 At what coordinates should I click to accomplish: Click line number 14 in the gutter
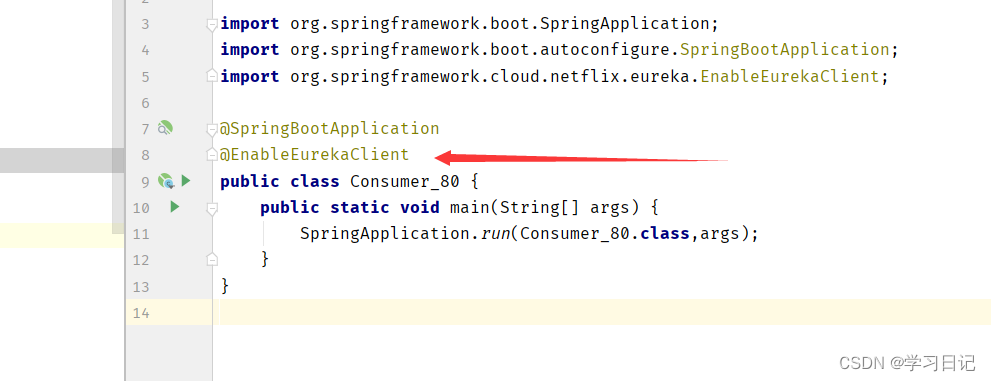coord(142,313)
